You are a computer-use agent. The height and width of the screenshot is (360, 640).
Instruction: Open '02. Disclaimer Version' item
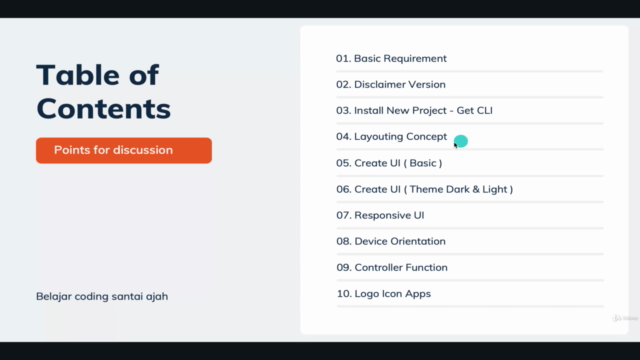click(x=391, y=84)
